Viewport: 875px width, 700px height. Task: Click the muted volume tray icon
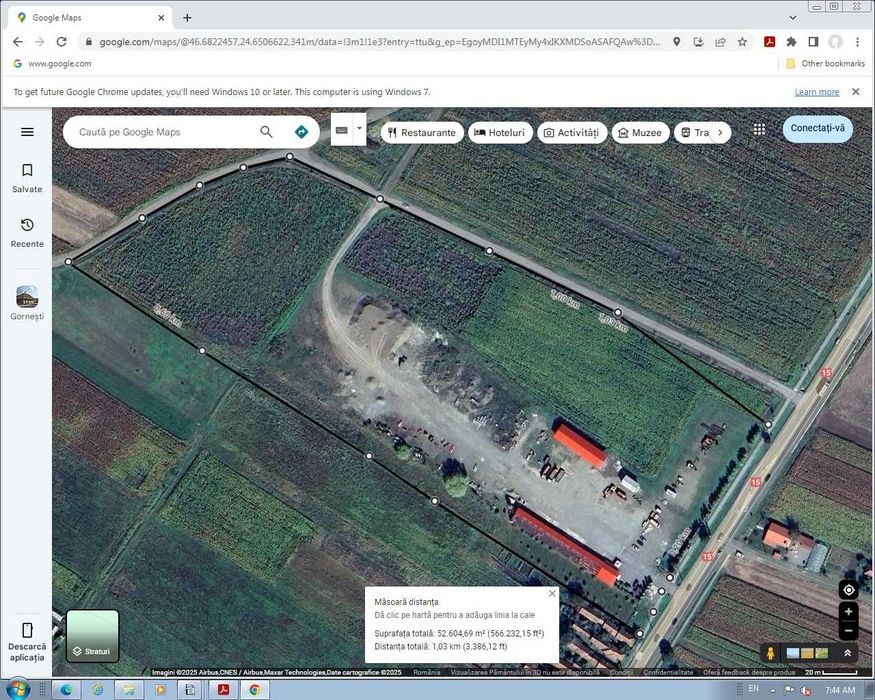(x=806, y=690)
